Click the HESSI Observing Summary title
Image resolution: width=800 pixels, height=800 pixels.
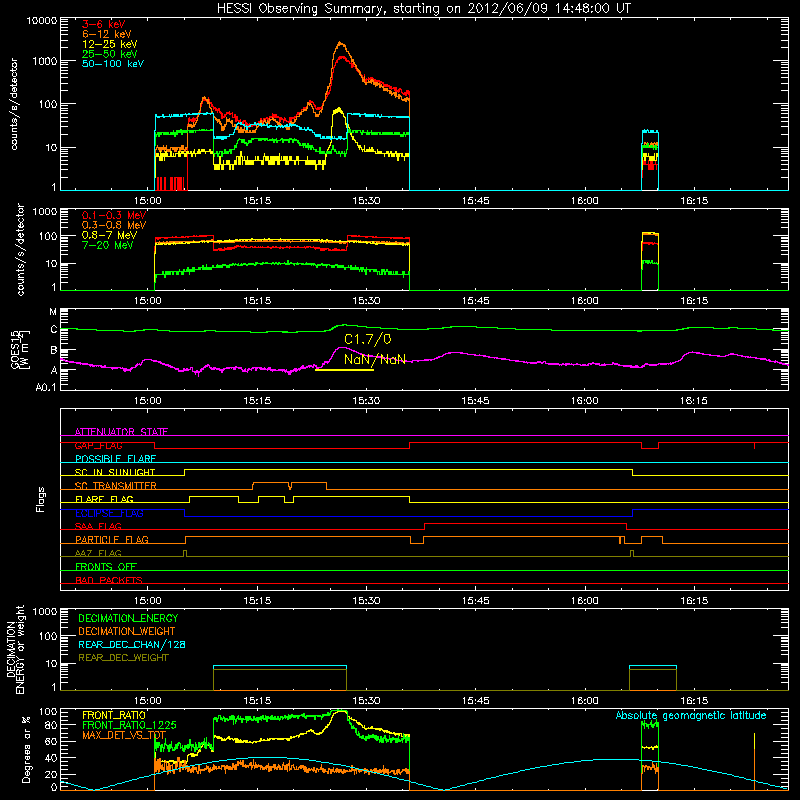click(424, 9)
